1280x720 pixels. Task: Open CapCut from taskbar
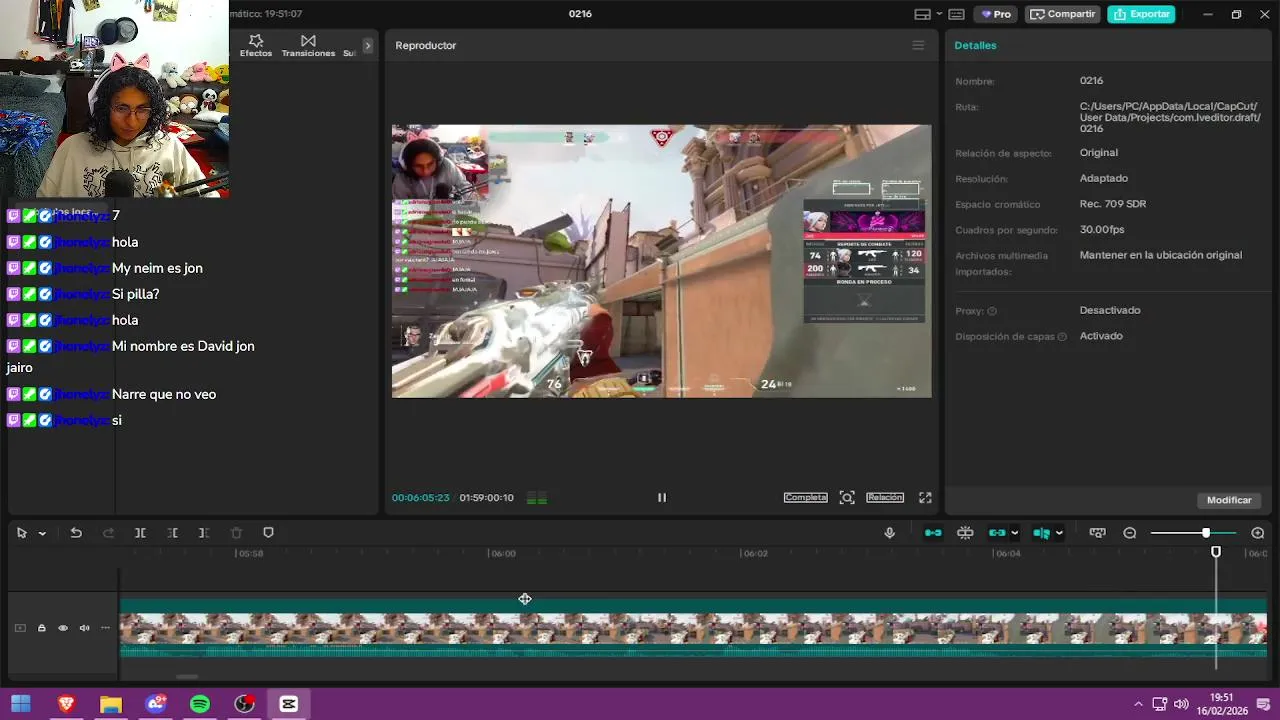click(289, 704)
